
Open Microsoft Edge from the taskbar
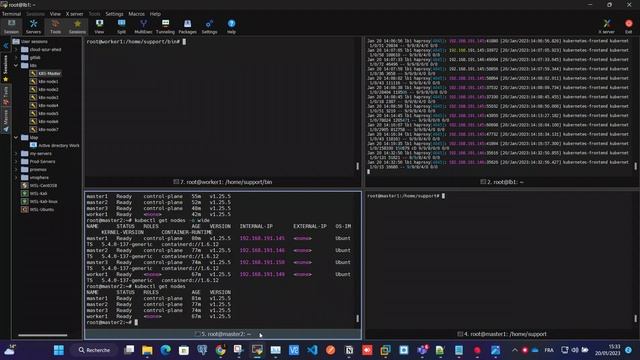[x=165, y=350]
